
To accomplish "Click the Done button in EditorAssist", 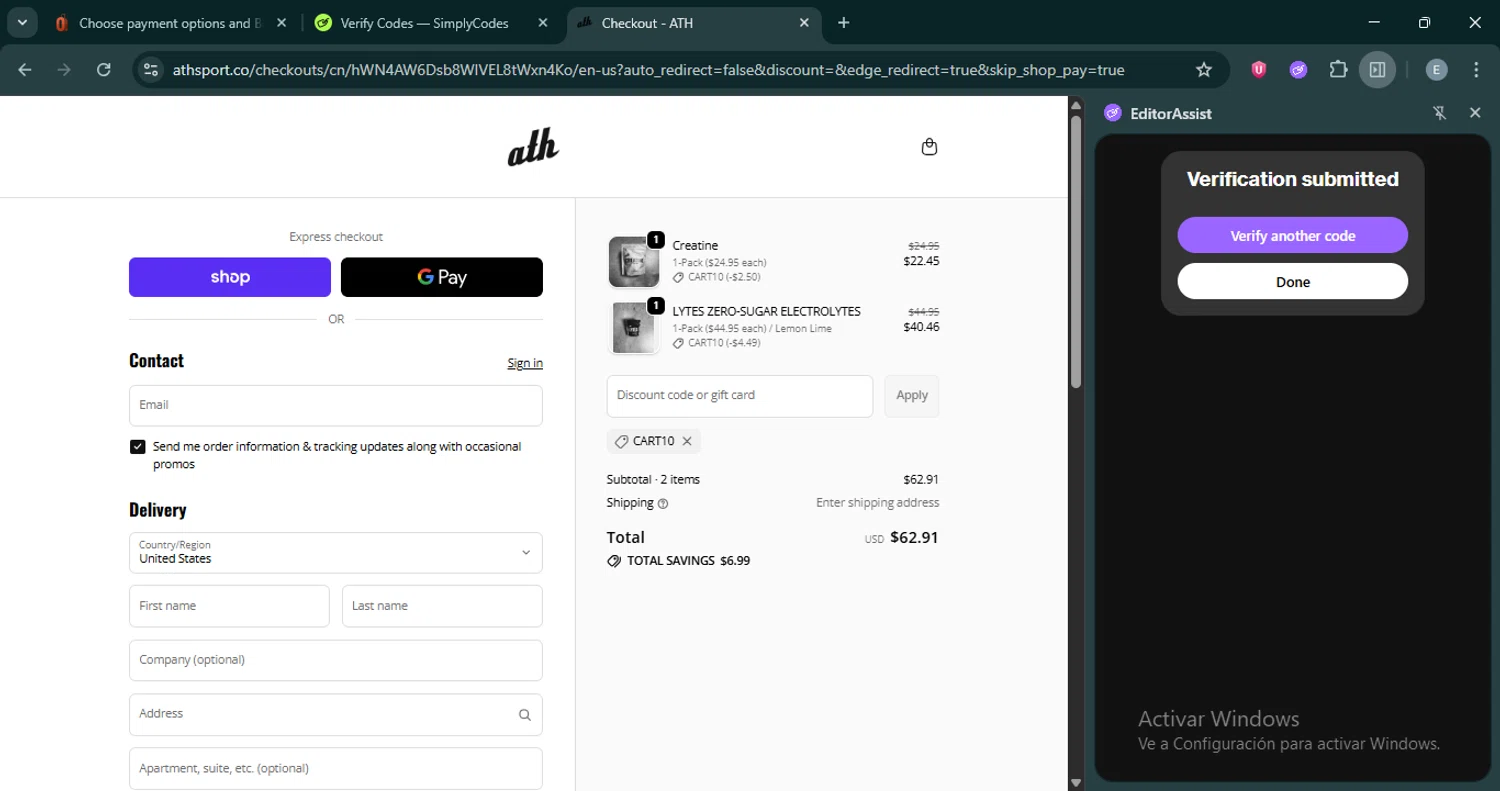I will (x=1293, y=282).
